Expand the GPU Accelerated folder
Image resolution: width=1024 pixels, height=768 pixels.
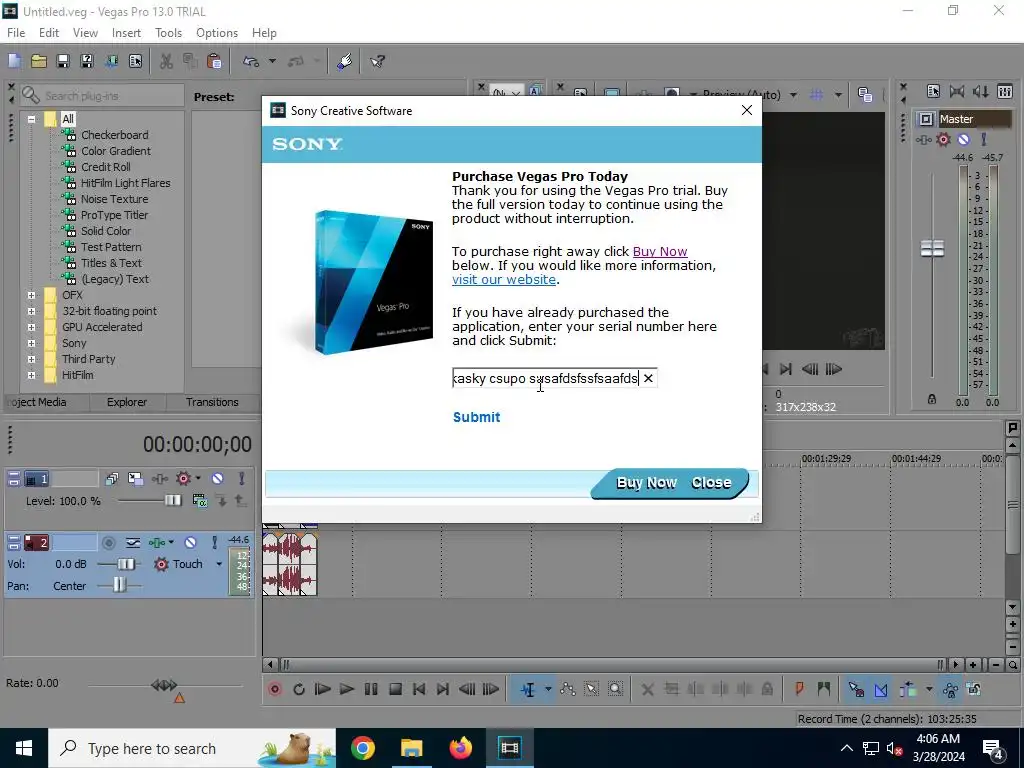point(31,327)
